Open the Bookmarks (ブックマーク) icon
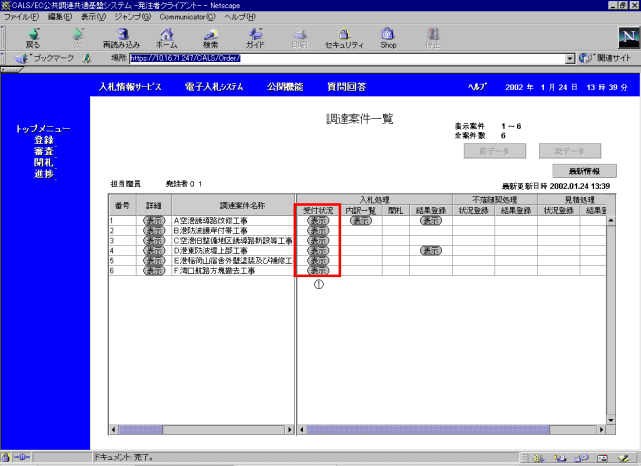Image resolution: width=641 pixels, height=466 pixels. [x=44, y=58]
